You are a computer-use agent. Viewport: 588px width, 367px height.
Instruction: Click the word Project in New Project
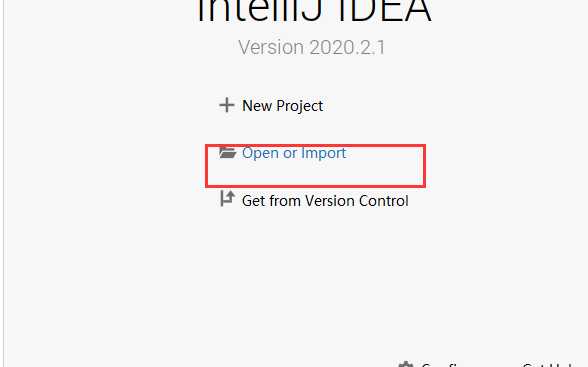click(x=299, y=106)
